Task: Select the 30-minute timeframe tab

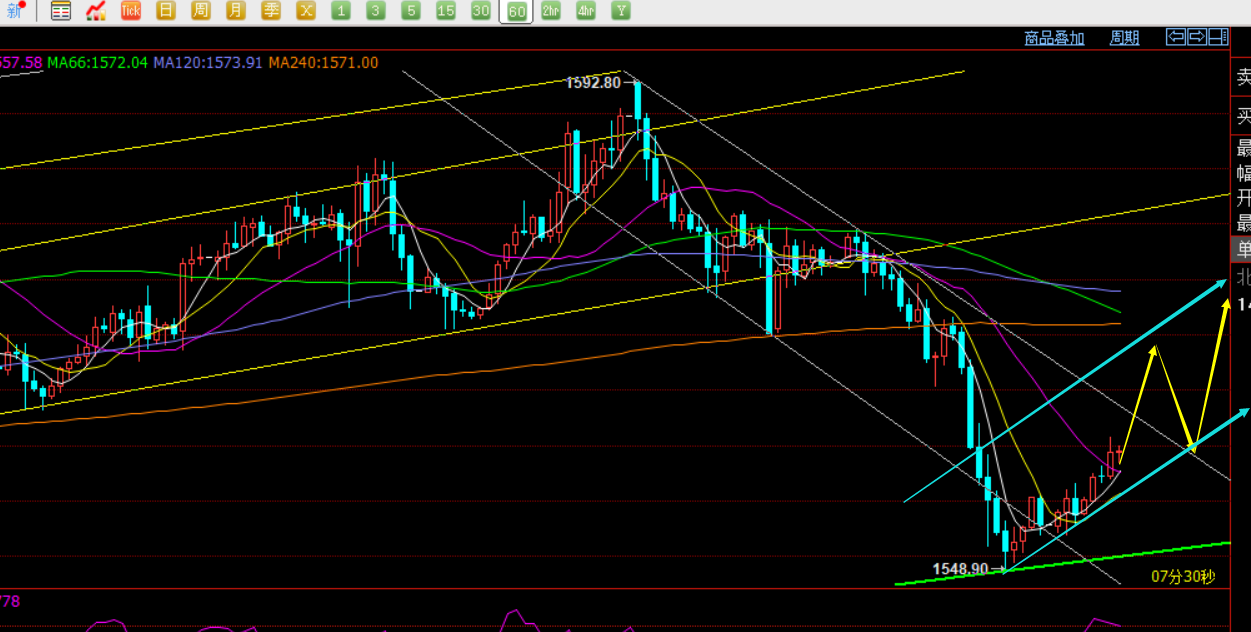Action: pos(481,11)
